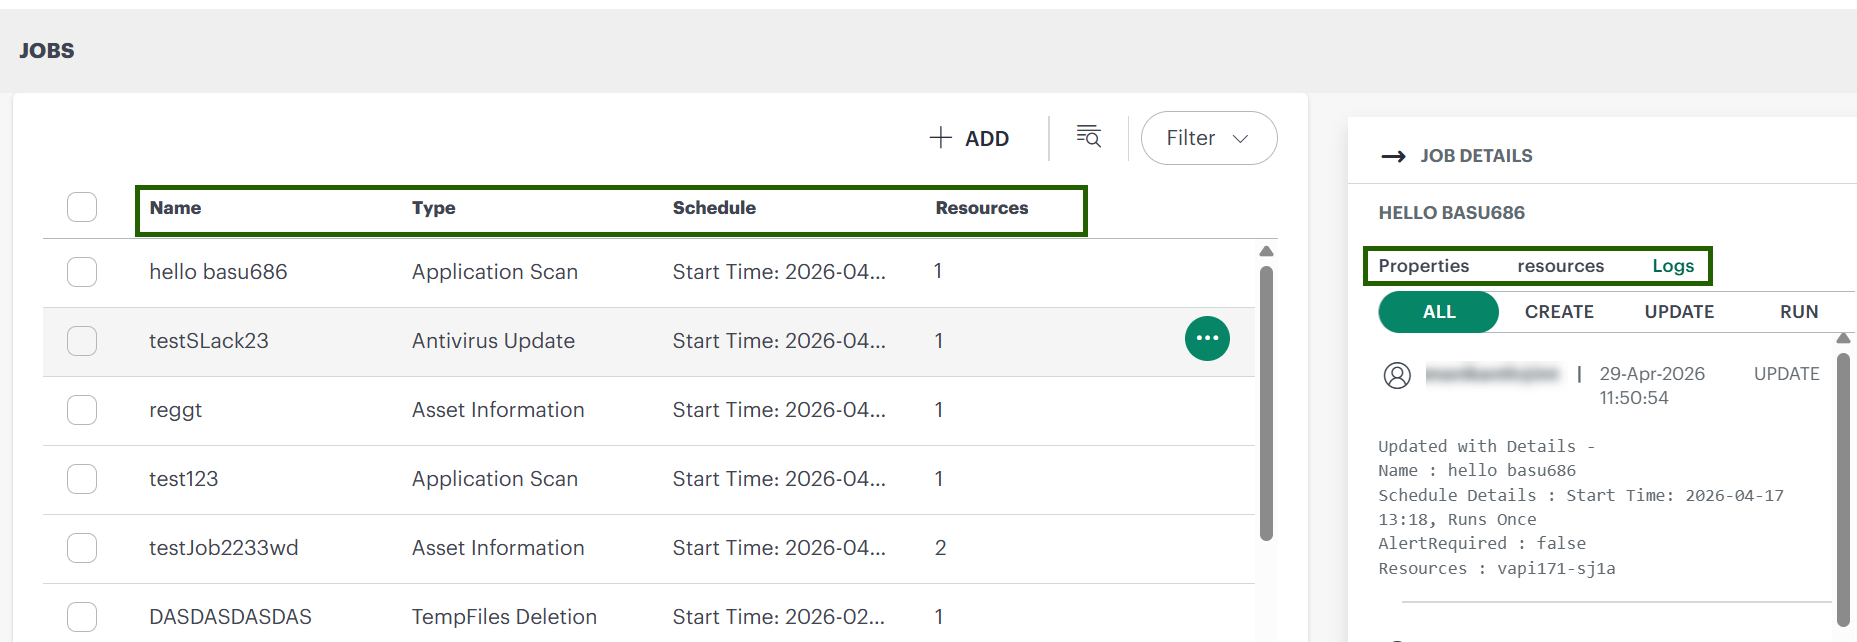Viewport: 1857px width, 642px height.
Task: Sort by Name column header
Action: point(175,208)
